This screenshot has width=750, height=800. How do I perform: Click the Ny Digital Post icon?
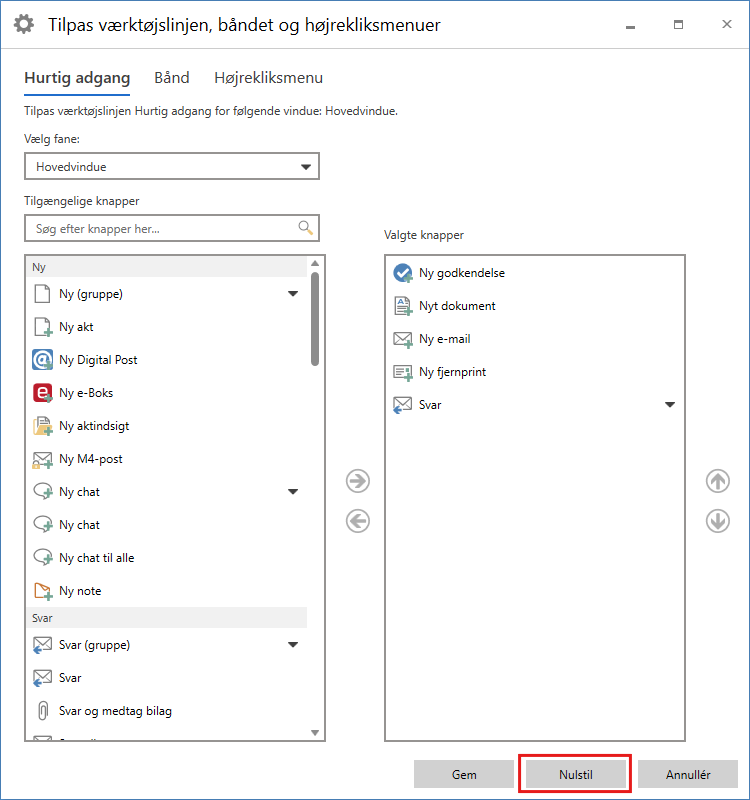point(42,360)
